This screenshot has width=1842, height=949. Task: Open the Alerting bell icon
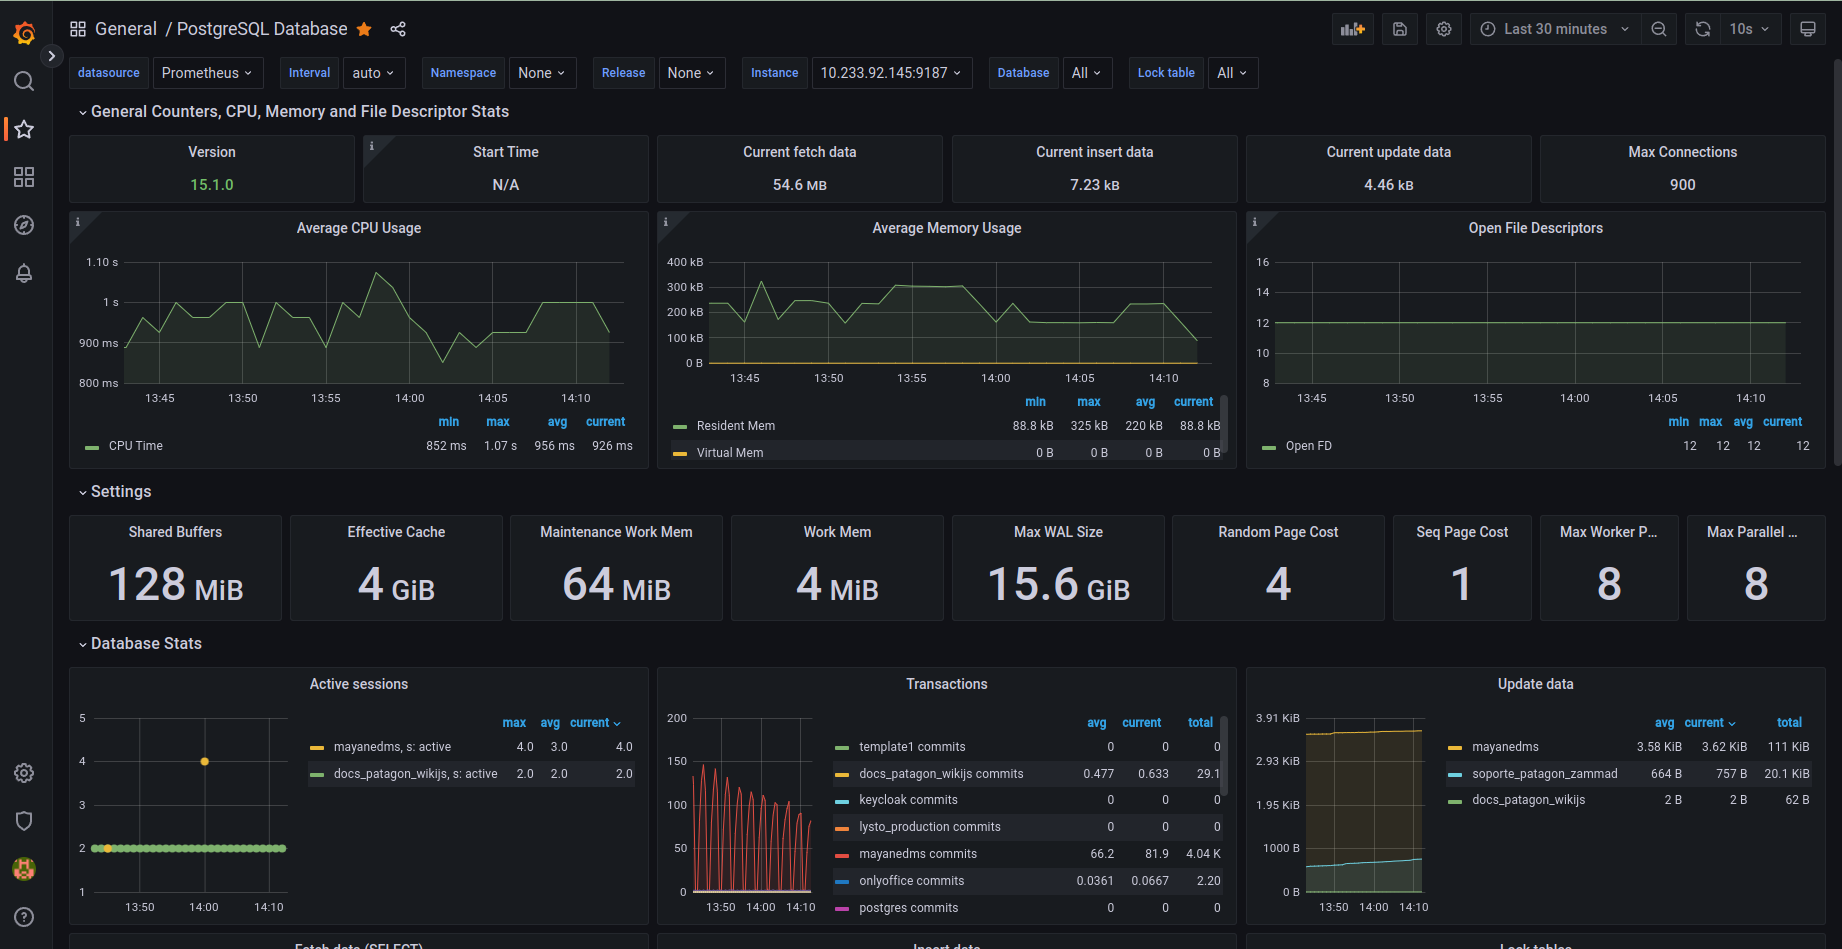[x=24, y=273]
